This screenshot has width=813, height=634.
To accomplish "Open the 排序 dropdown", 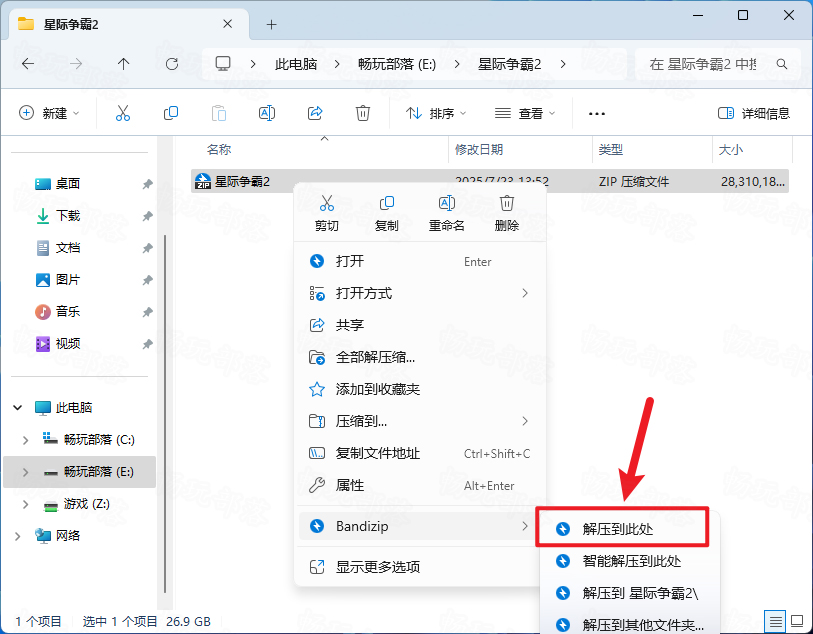I will (436, 113).
